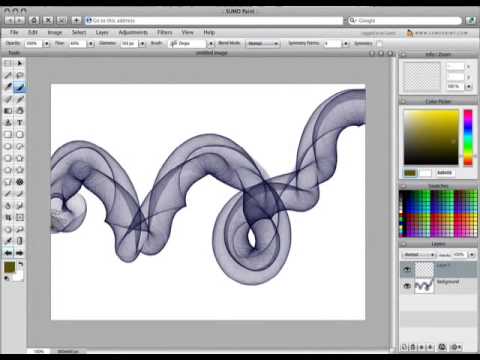Click the Google search field

click(x=405, y=21)
